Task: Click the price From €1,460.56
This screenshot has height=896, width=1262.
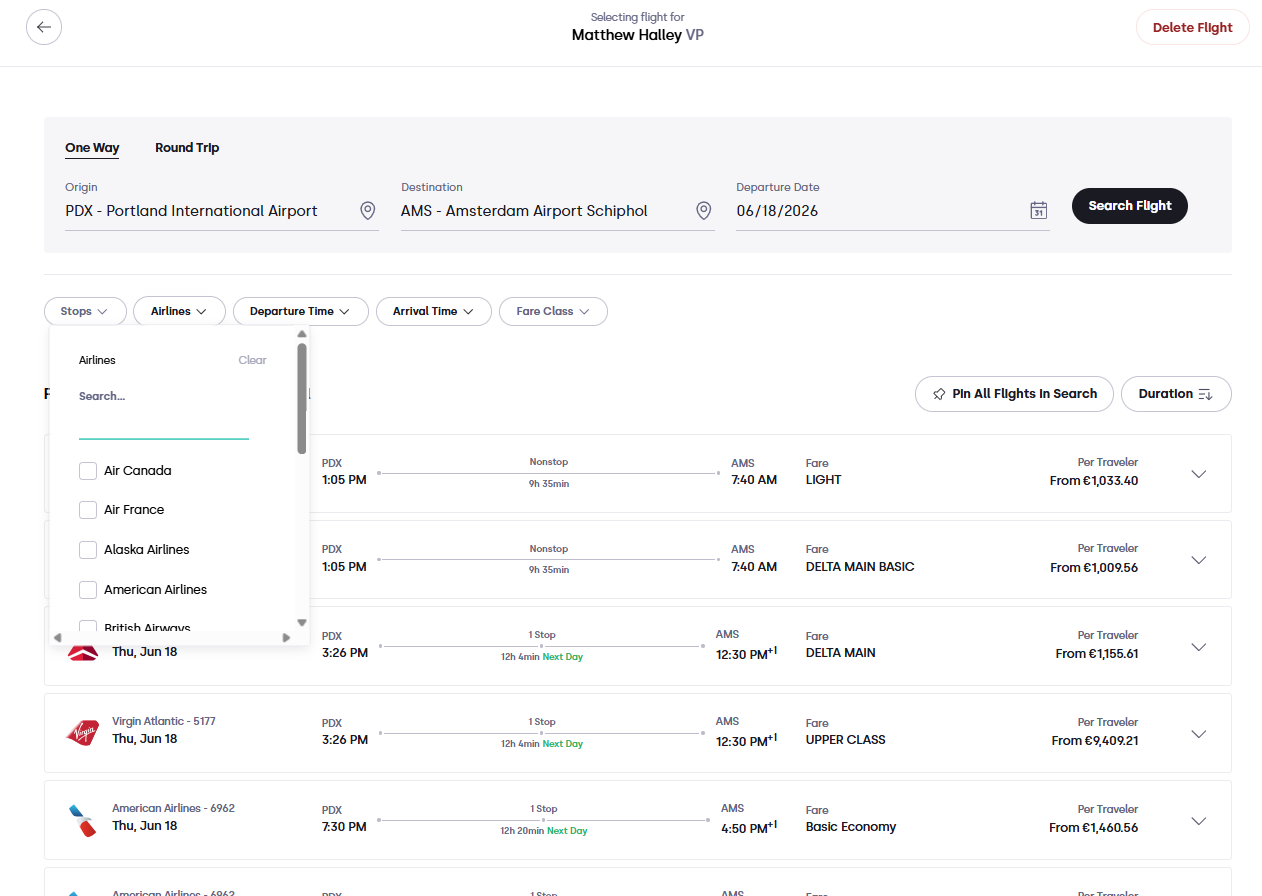Action: tap(1094, 828)
